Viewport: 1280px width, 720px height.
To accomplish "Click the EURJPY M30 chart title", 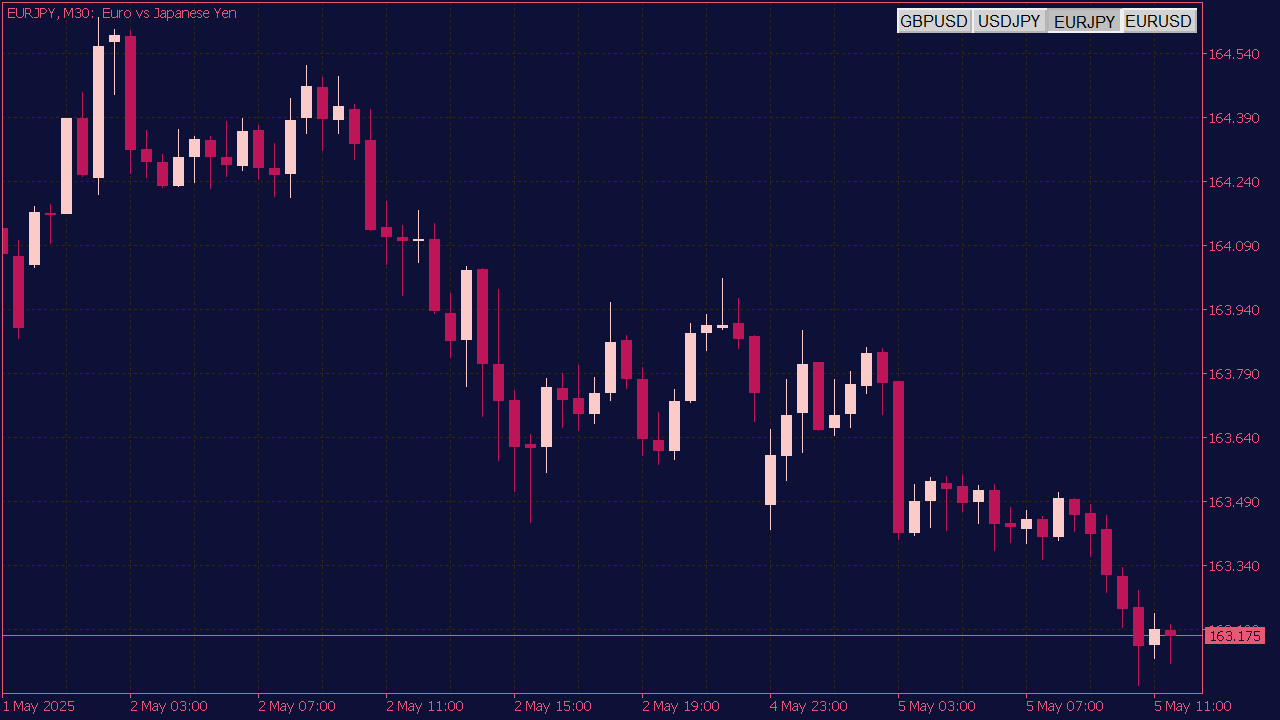I will pos(120,13).
